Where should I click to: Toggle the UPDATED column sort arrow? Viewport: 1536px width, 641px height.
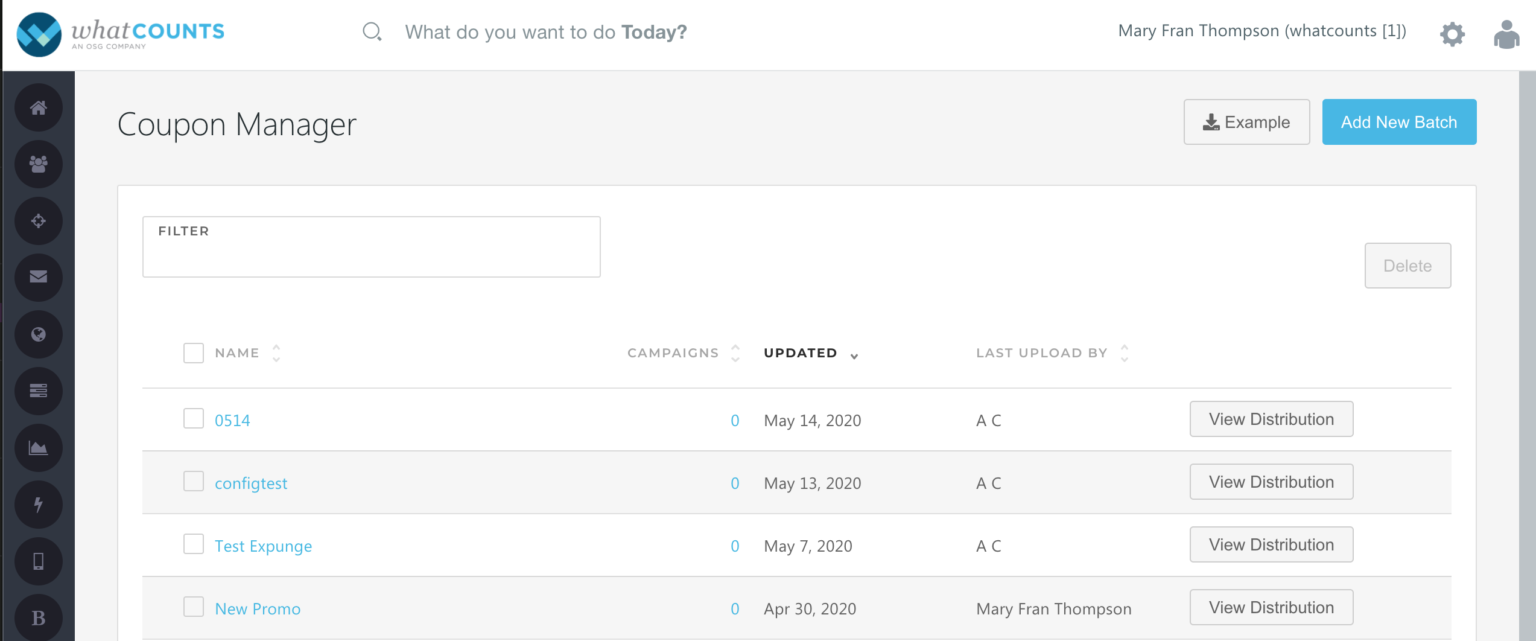tap(854, 355)
